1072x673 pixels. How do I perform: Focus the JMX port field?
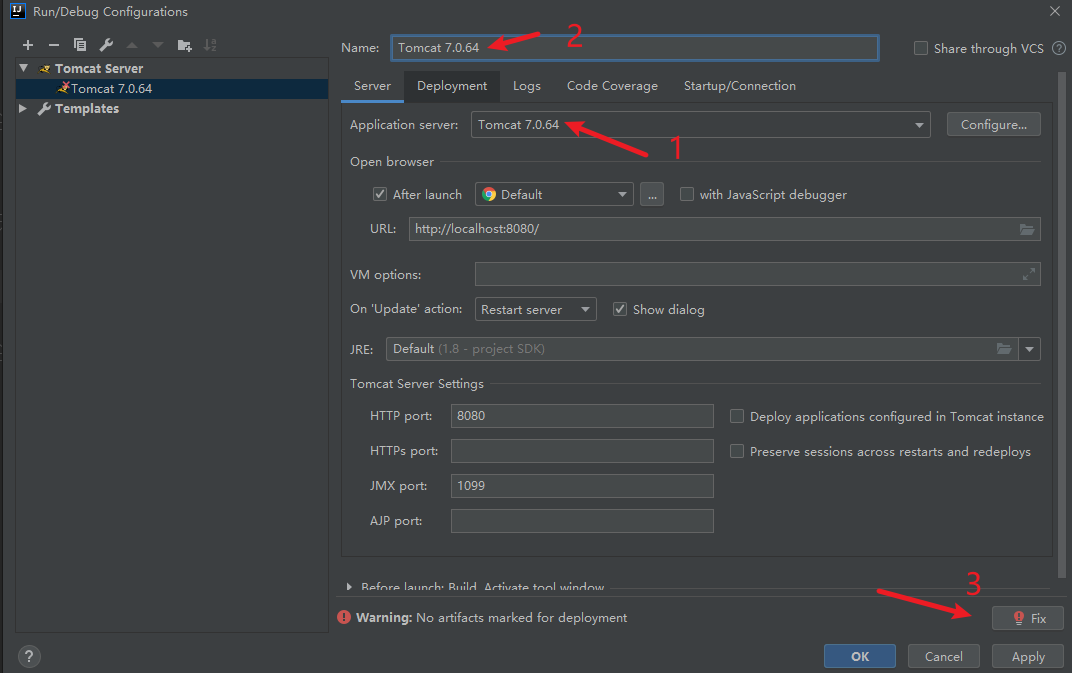click(x=582, y=486)
